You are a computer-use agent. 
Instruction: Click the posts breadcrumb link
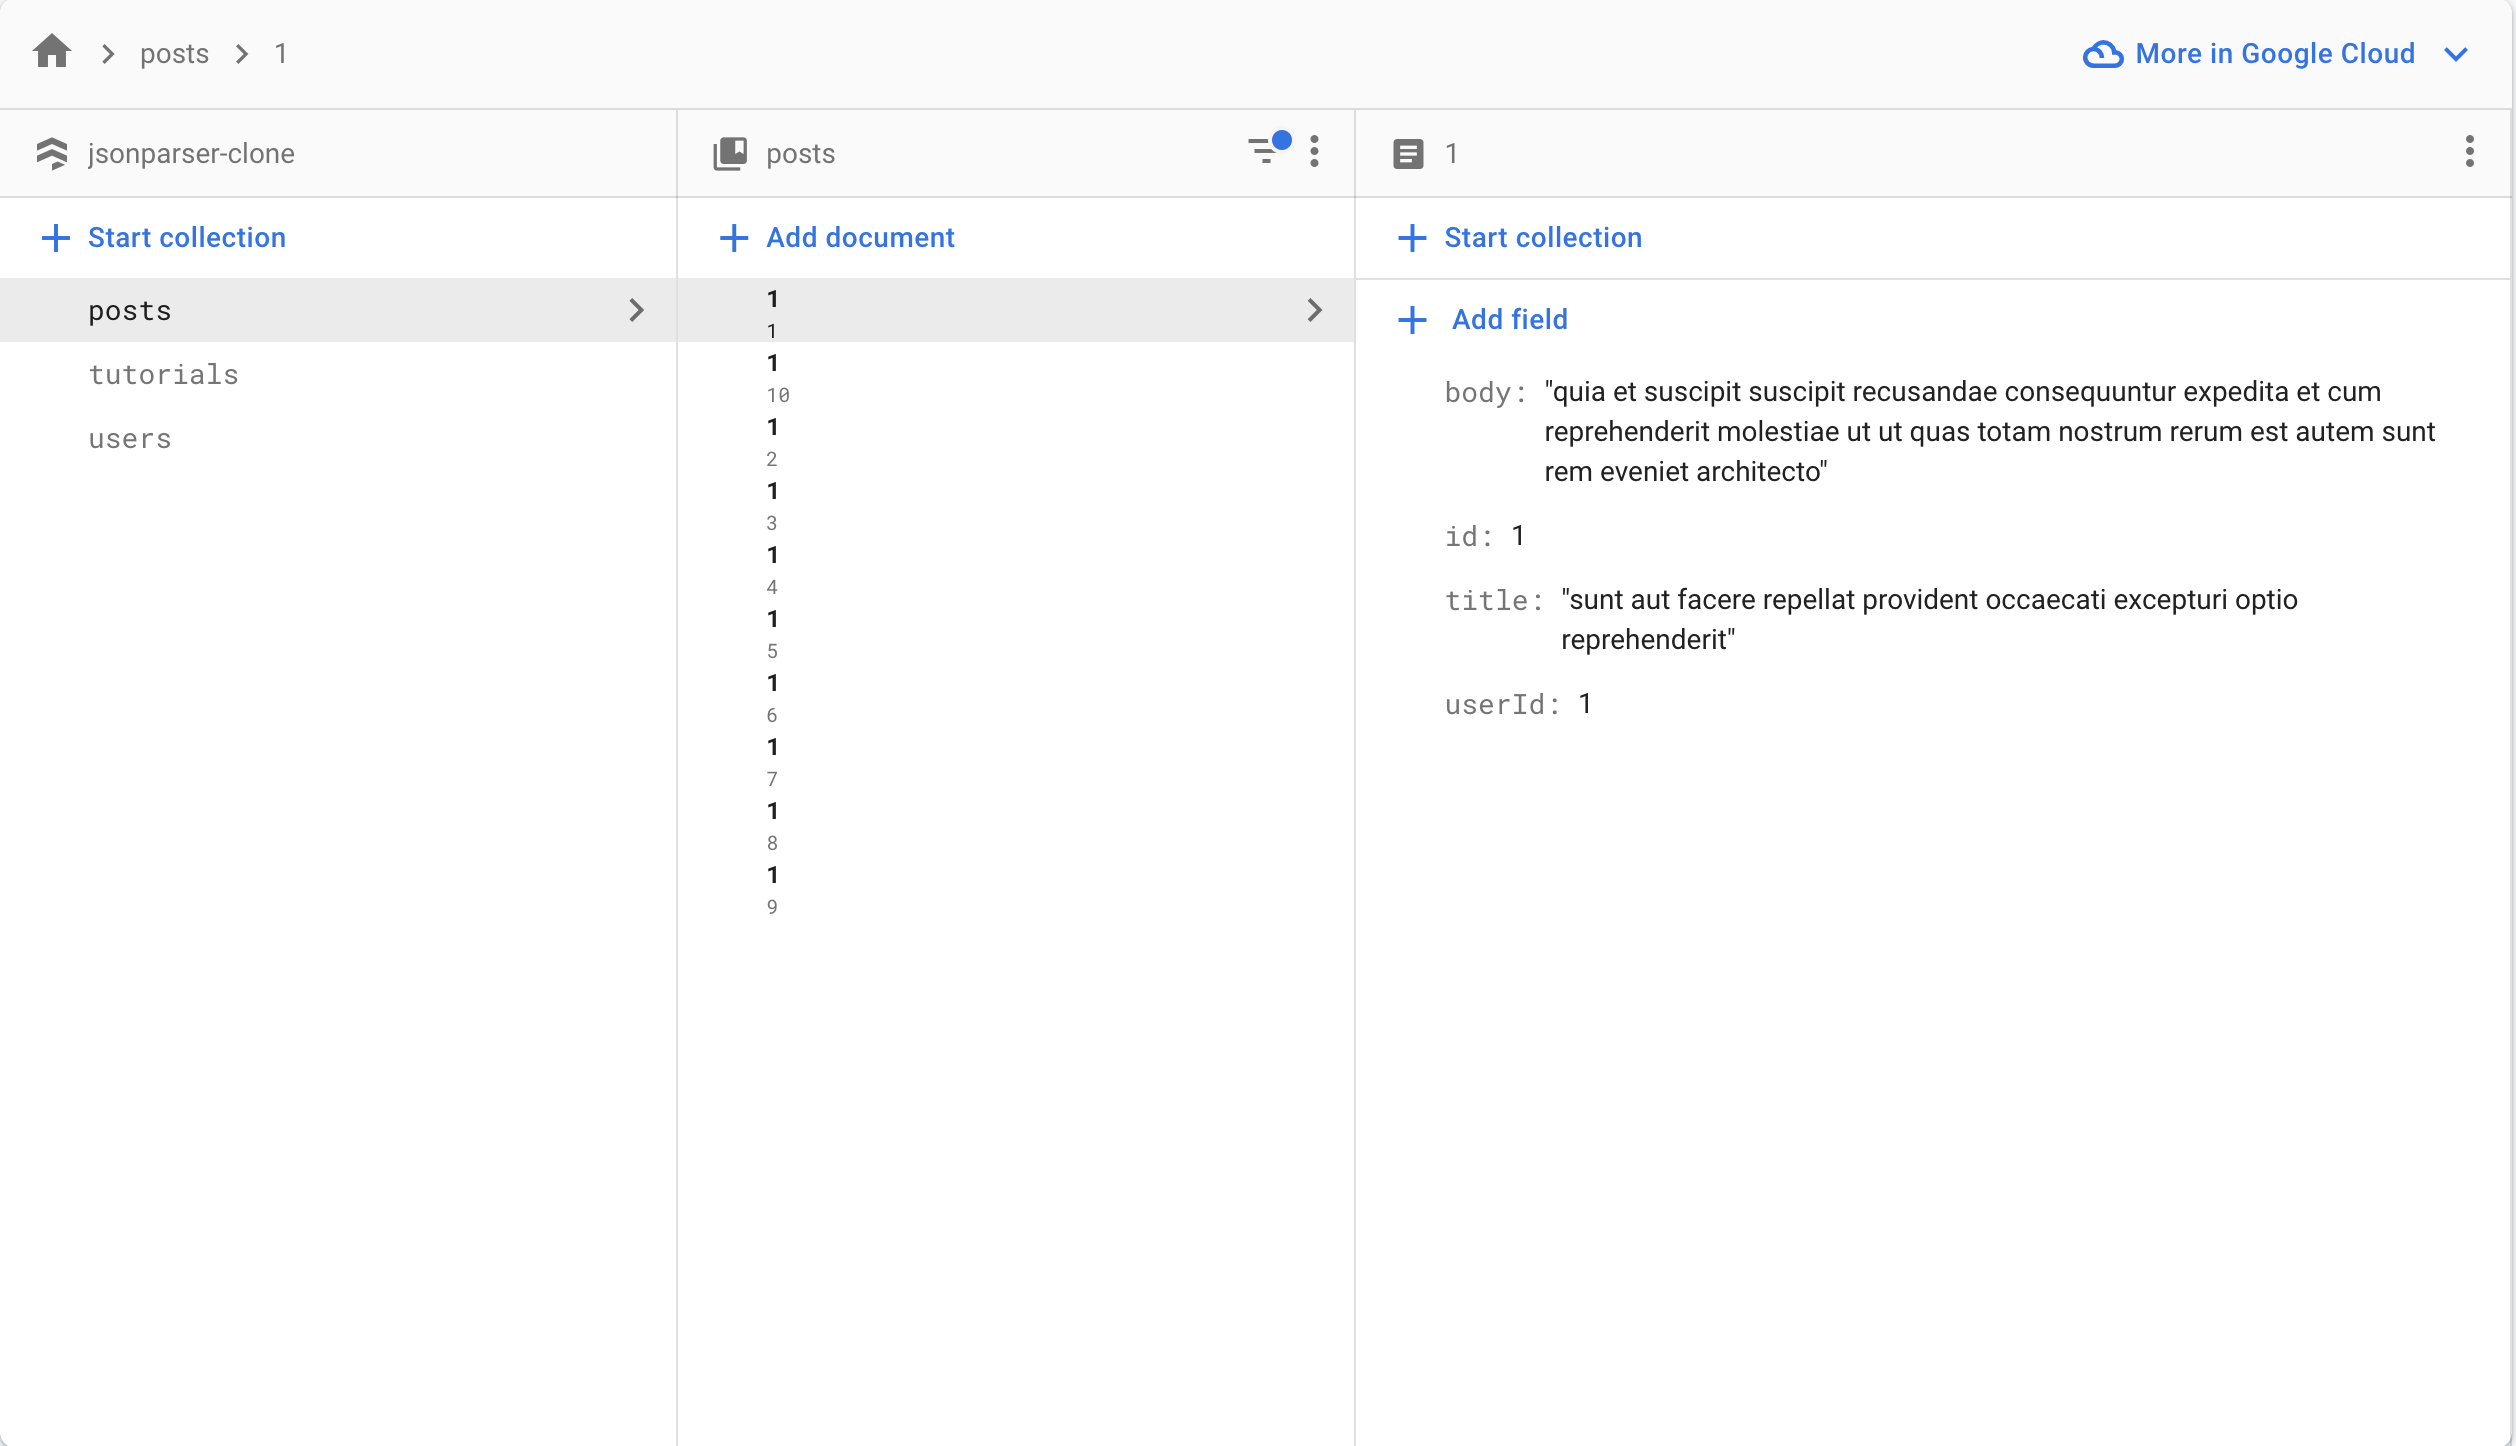click(175, 52)
